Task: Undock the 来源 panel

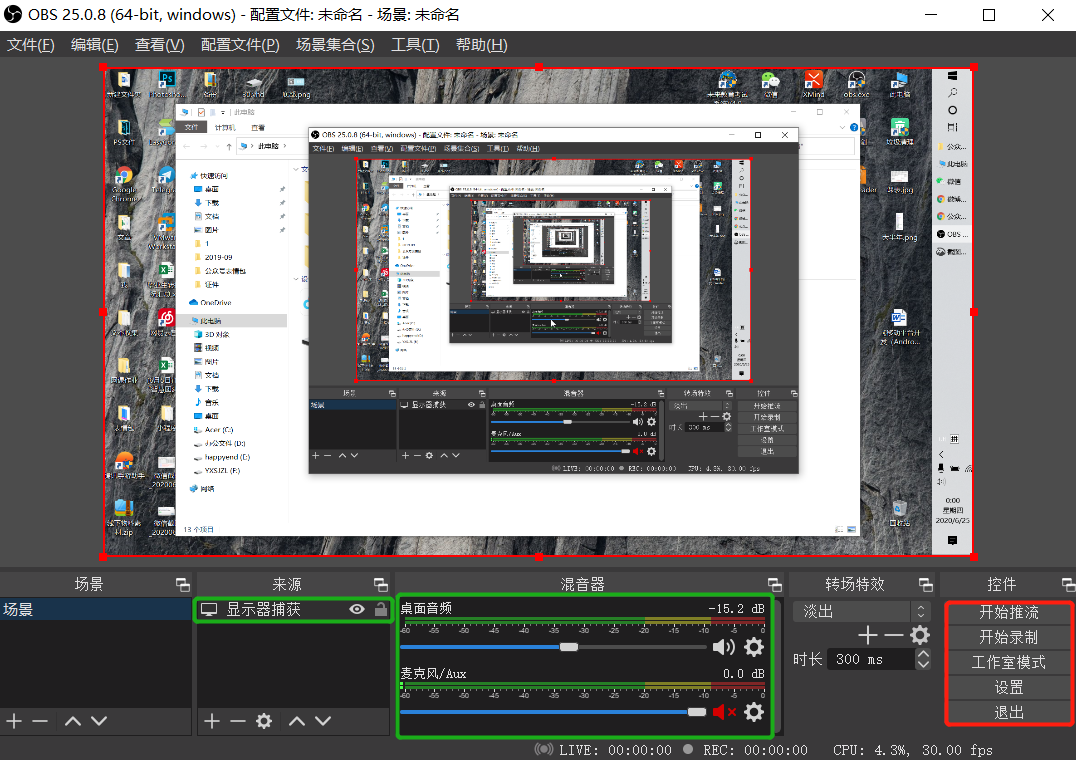Action: [x=381, y=584]
